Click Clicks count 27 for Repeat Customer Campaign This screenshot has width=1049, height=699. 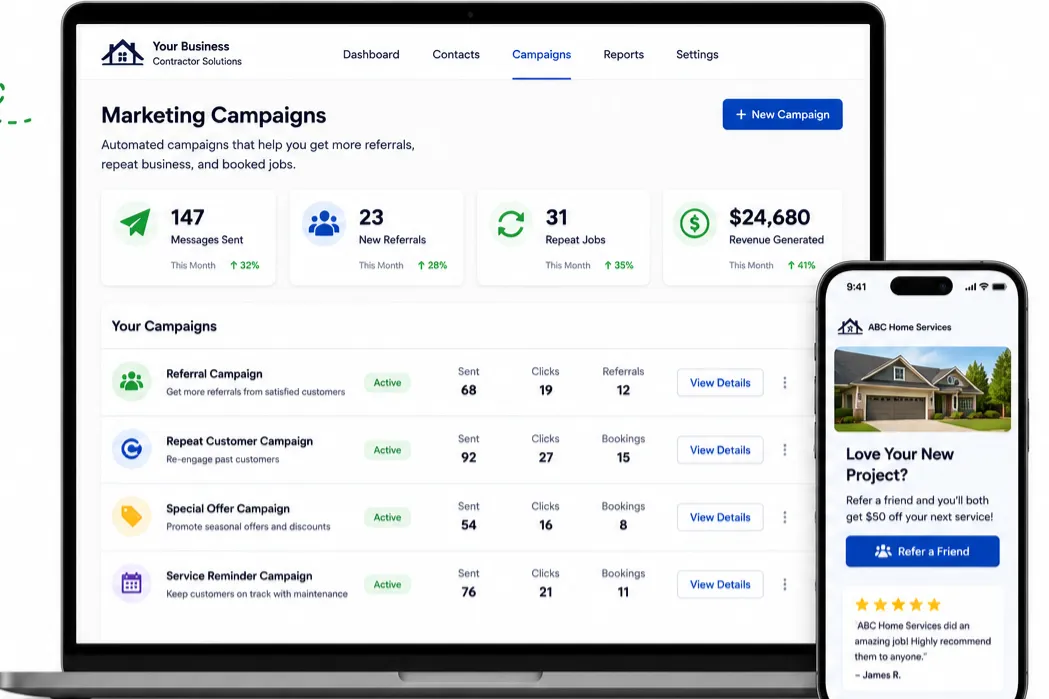coord(546,458)
